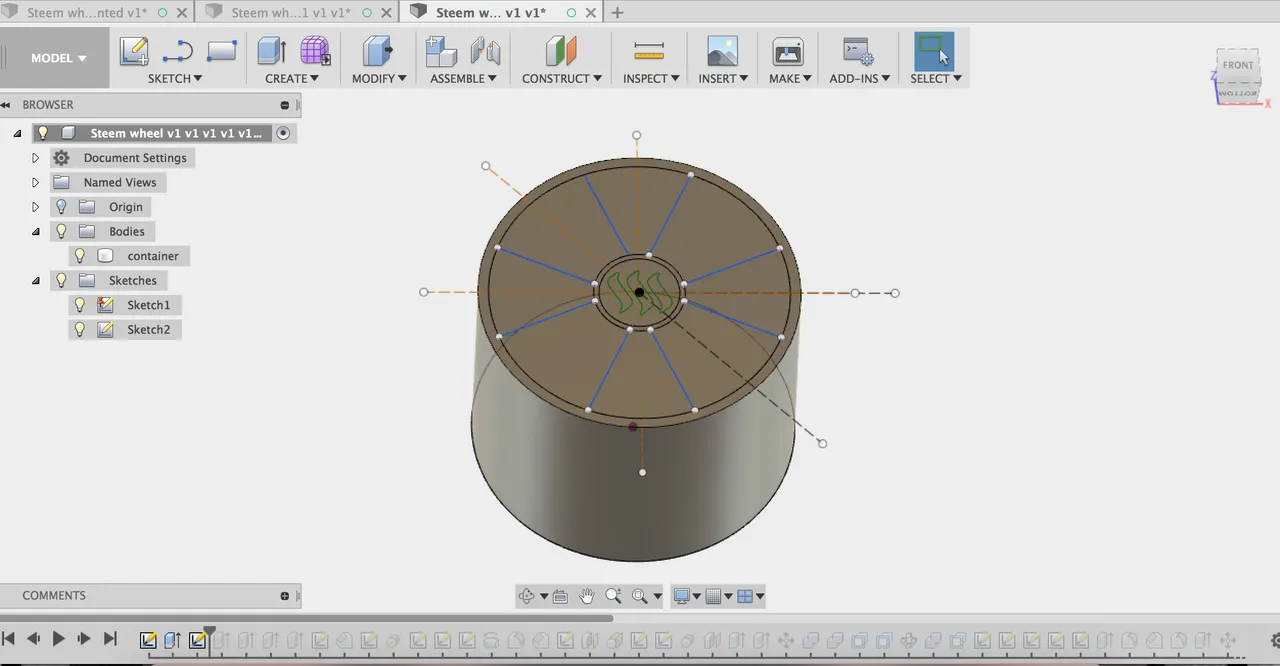The width and height of the screenshot is (1280, 666).
Task: Hide Sketch2 using its light bulb
Action: pyautogui.click(x=80, y=329)
